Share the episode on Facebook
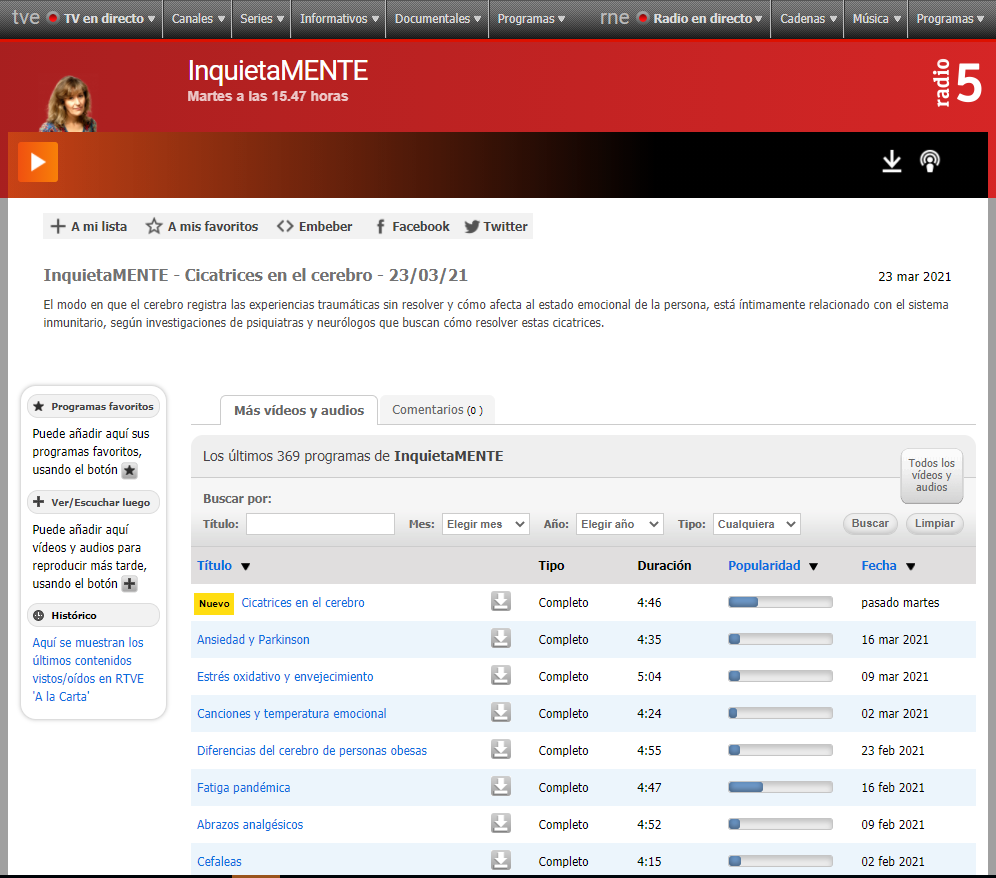The image size is (996, 878). [x=412, y=226]
